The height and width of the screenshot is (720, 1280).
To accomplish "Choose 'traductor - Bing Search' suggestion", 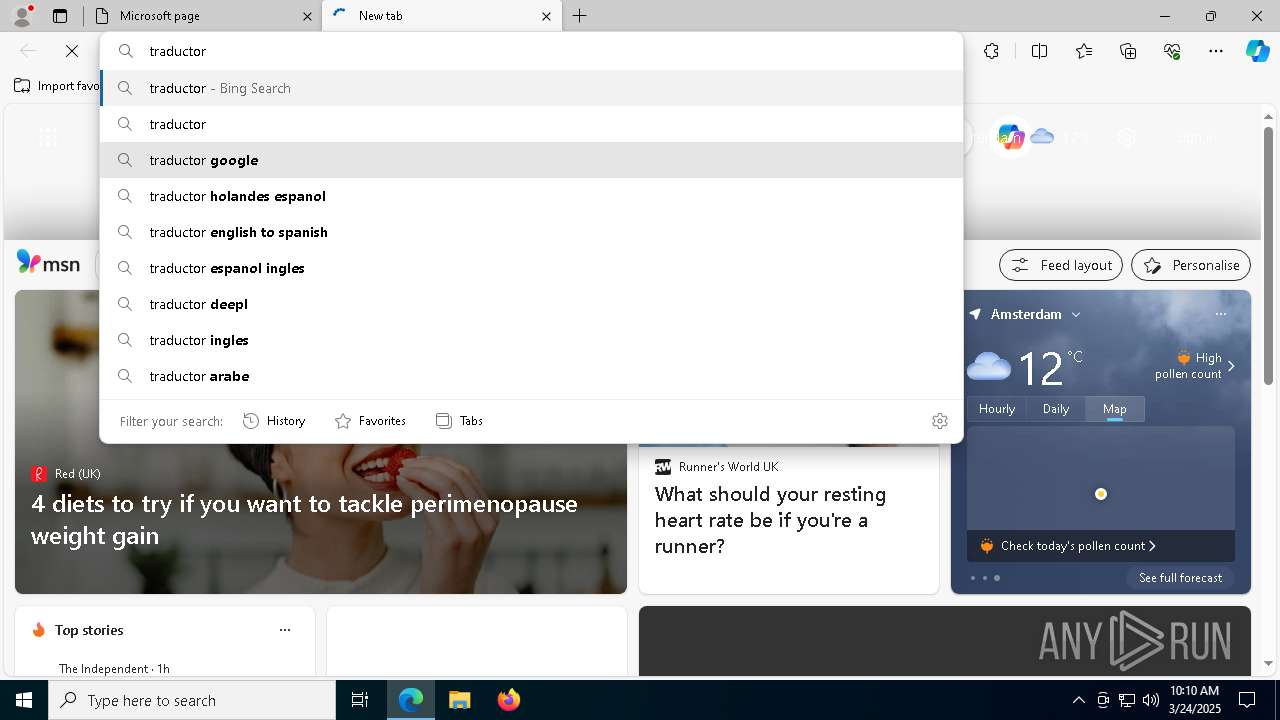I will tap(532, 88).
